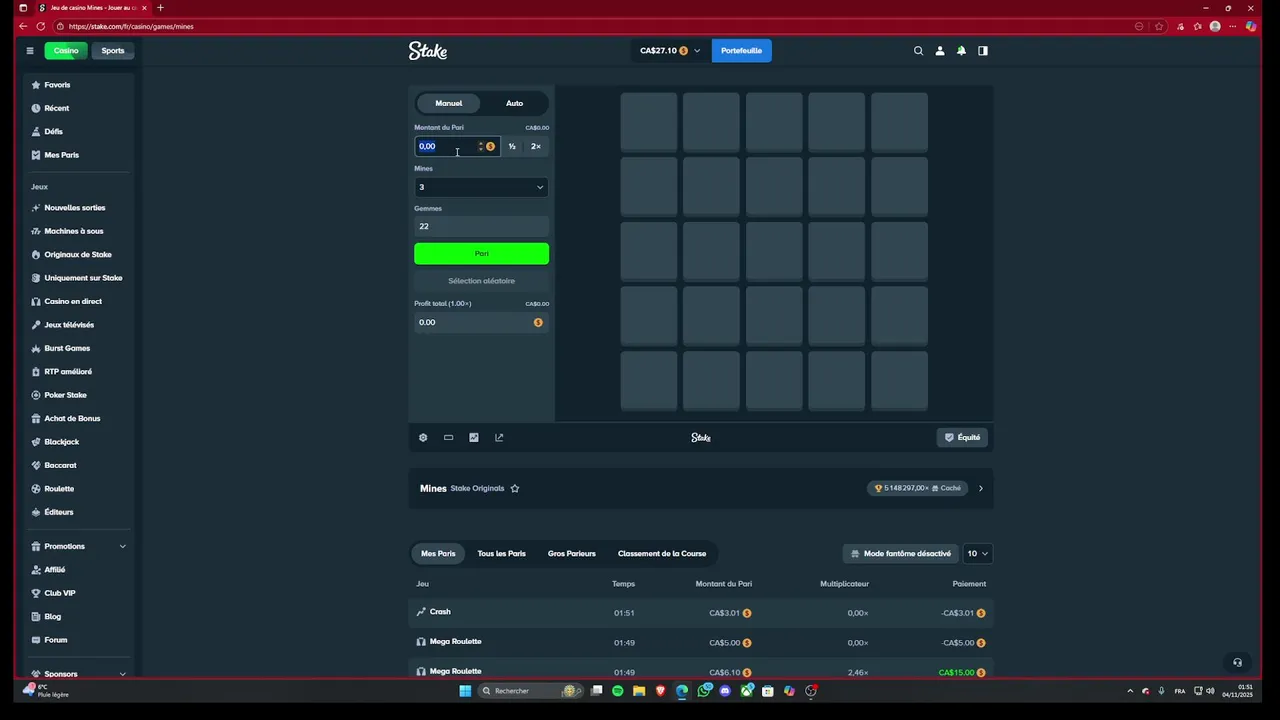
Task: Reload the page in the browser
Action: (x=40, y=26)
